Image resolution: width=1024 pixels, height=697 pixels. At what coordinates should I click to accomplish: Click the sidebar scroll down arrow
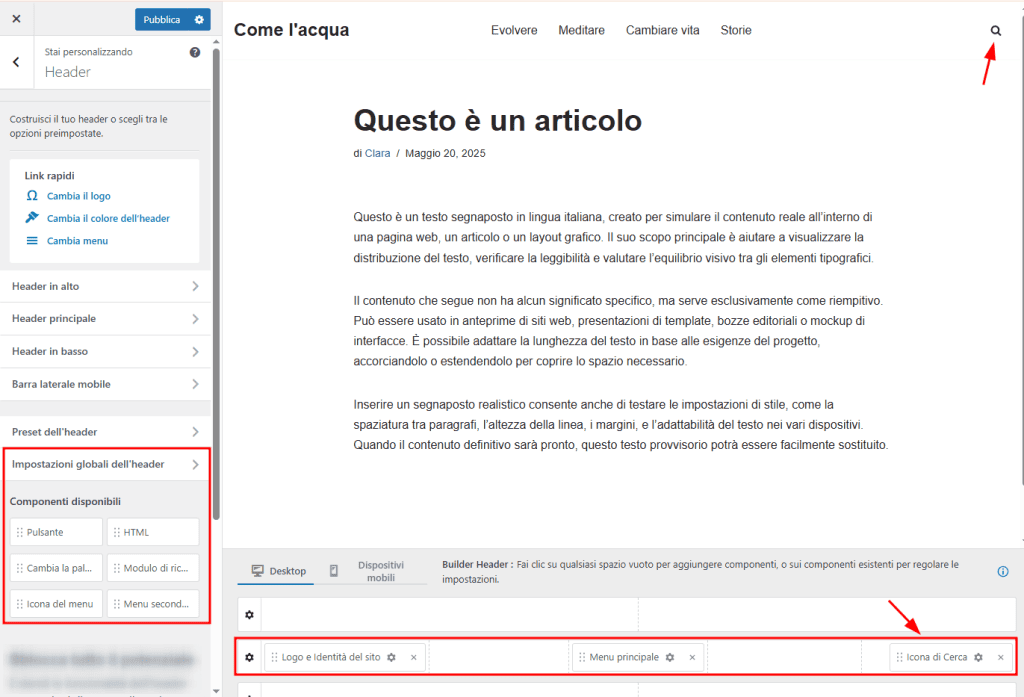[x=216, y=690]
